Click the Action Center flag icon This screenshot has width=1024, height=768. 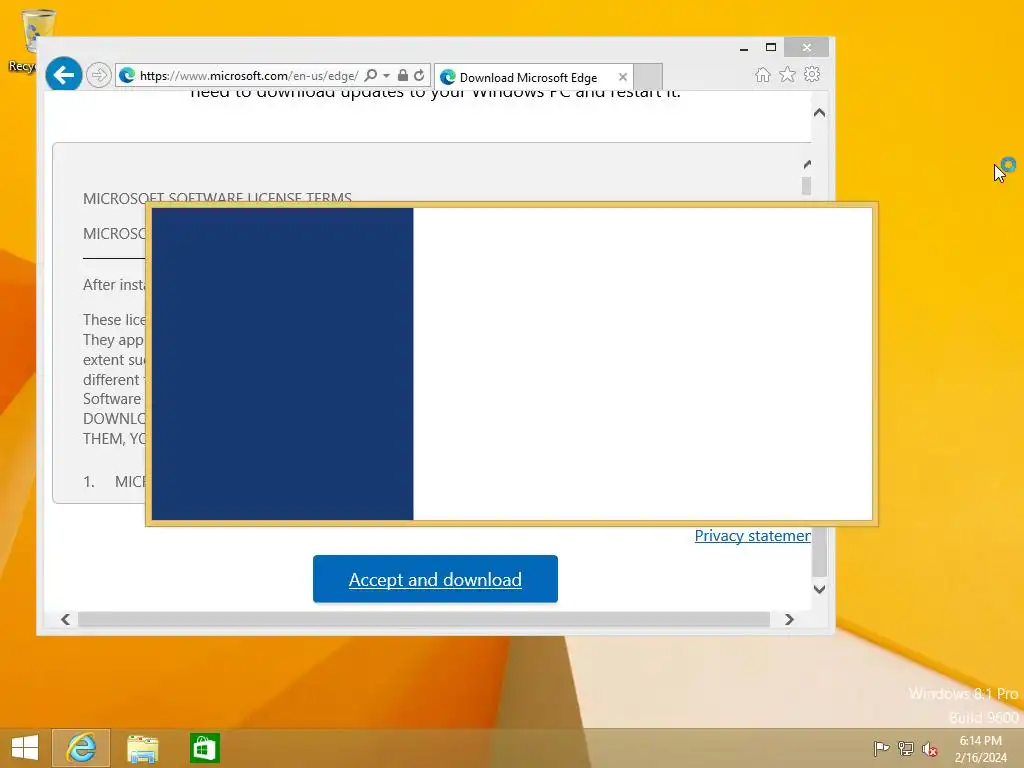coord(881,748)
